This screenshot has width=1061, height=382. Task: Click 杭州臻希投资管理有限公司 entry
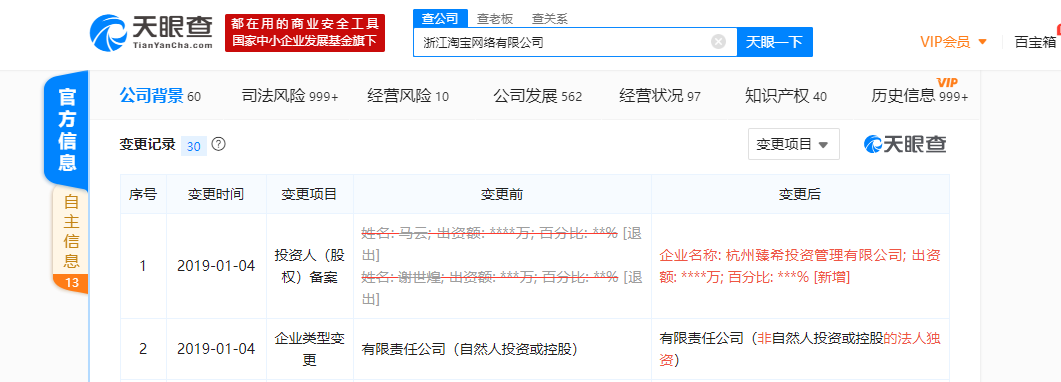point(800,266)
